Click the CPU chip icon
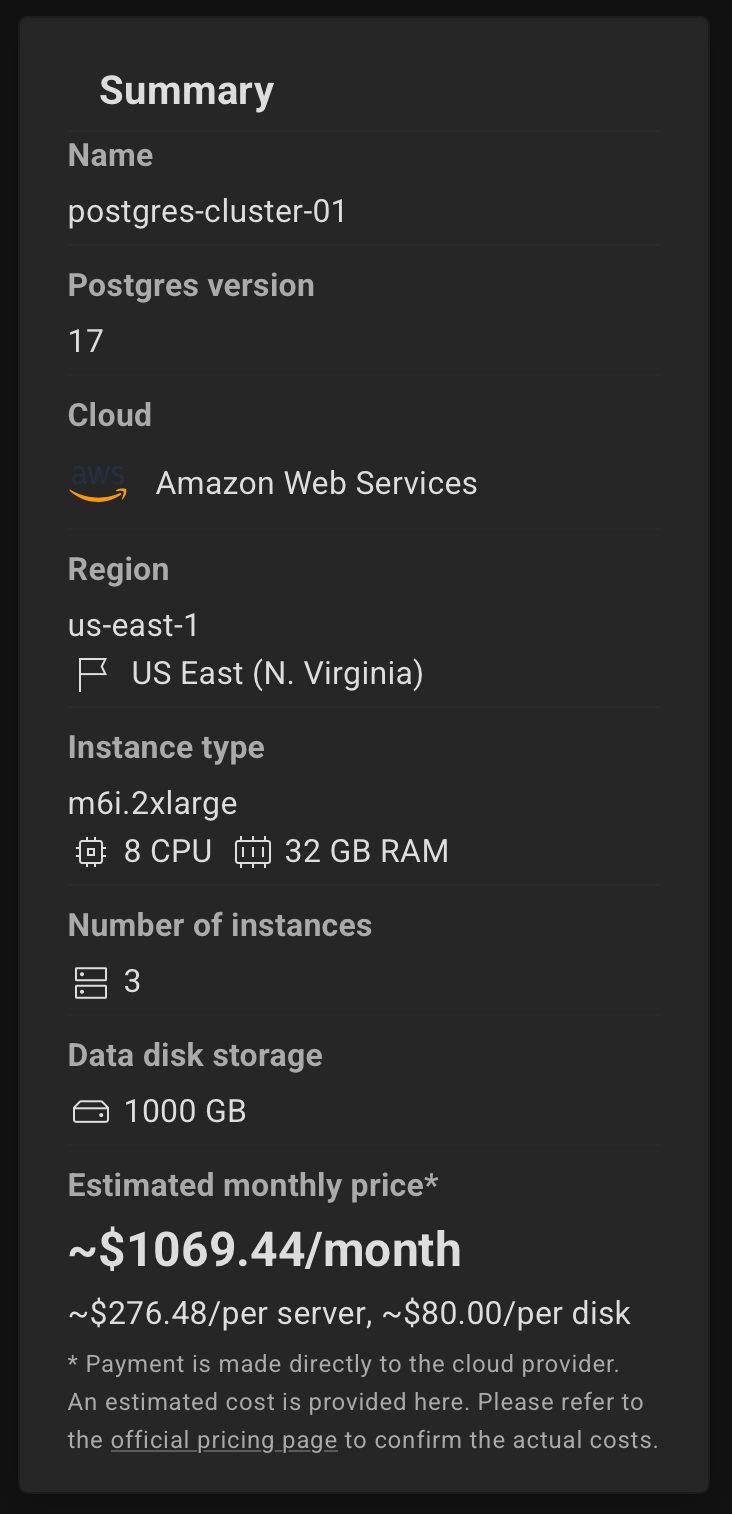 91,852
